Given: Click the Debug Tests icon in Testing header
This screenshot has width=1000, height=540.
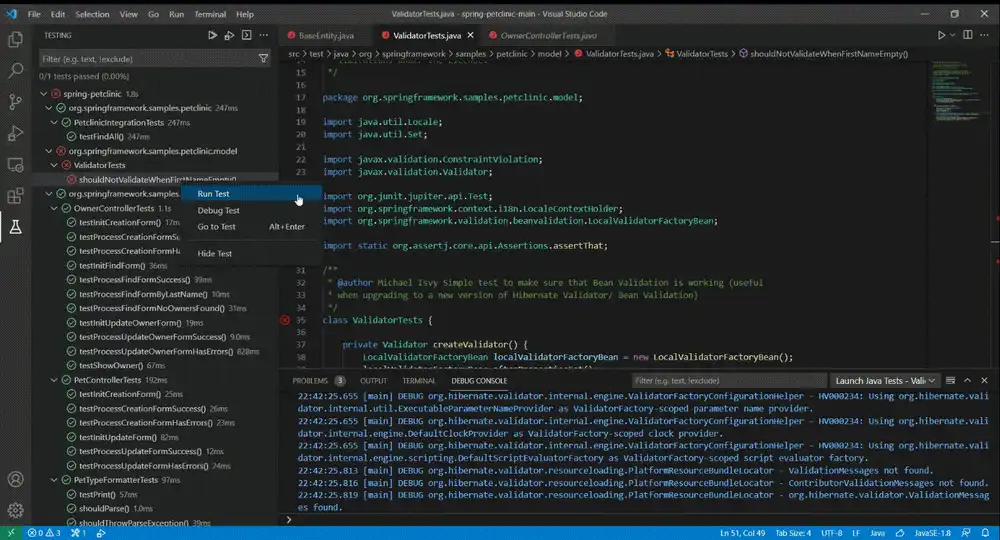Looking at the screenshot, I should click(x=229, y=36).
